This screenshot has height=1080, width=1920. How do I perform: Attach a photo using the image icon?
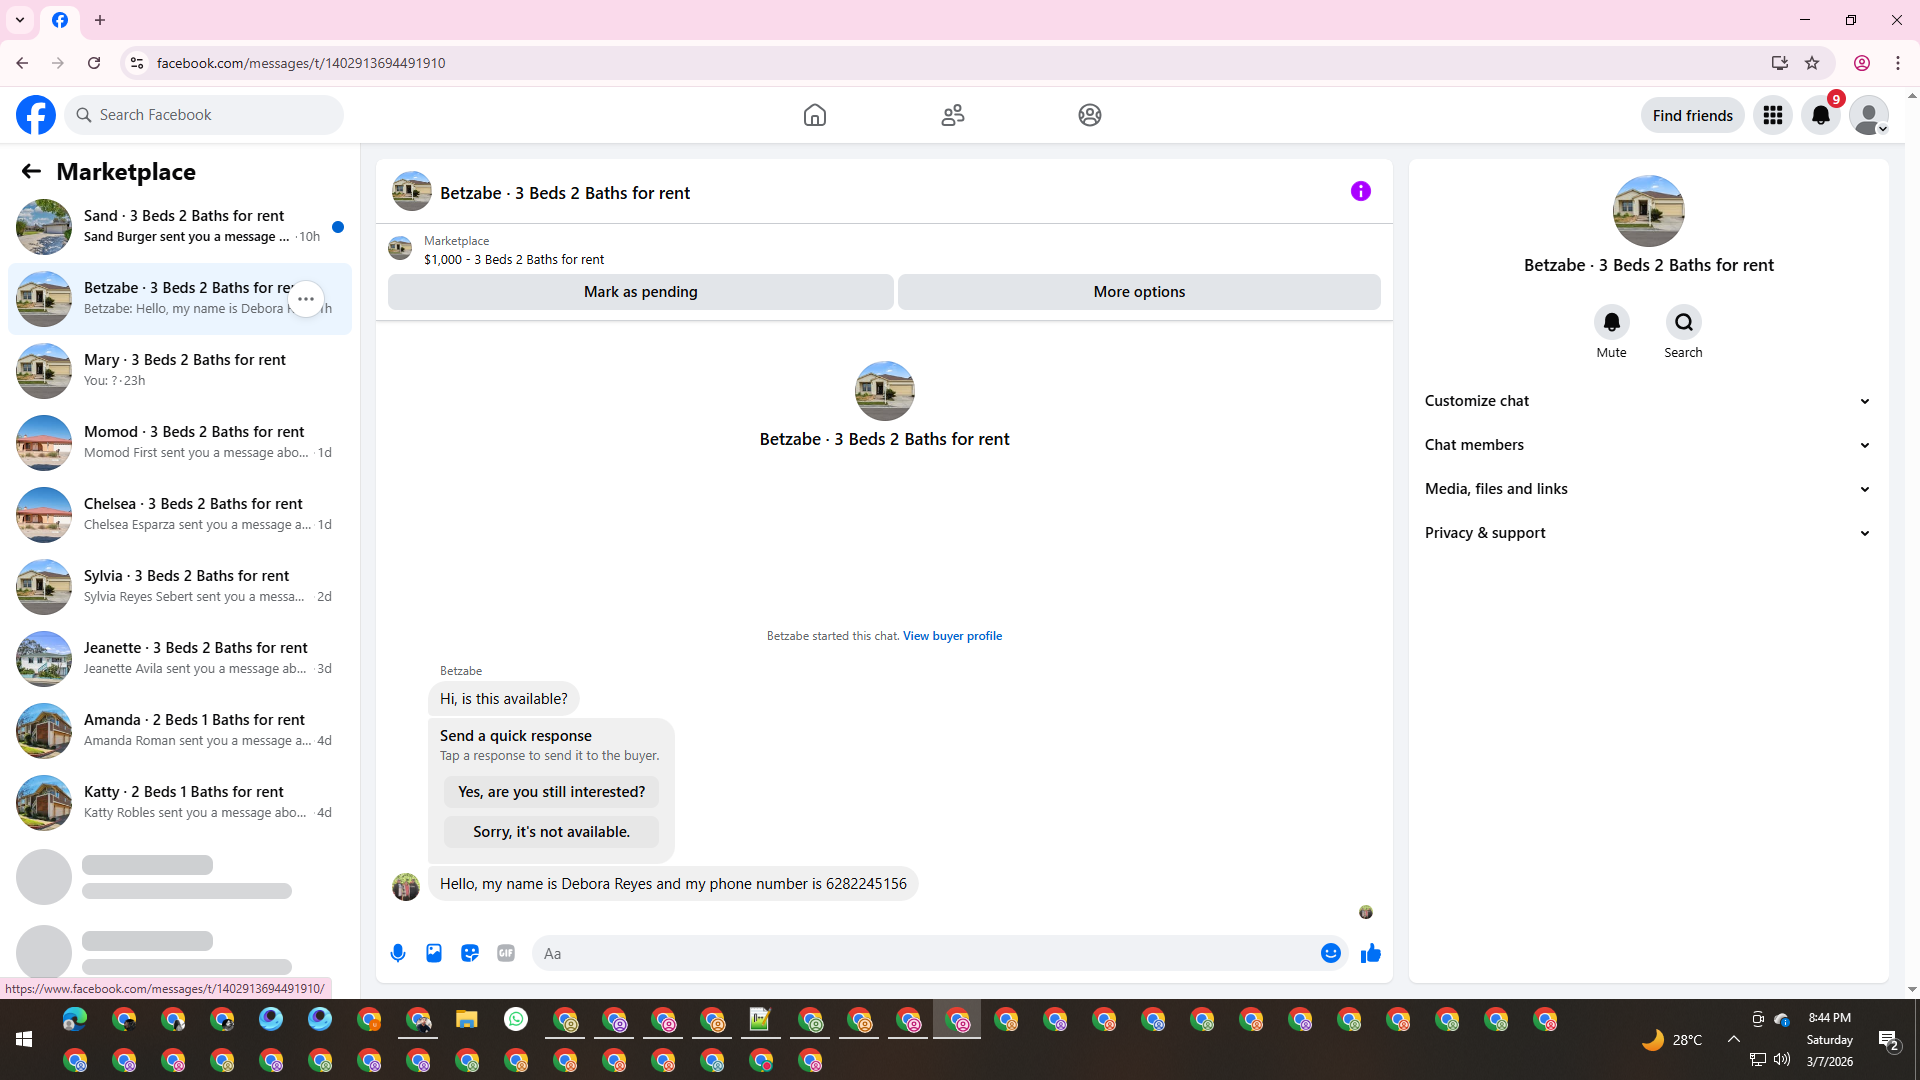(x=434, y=953)
